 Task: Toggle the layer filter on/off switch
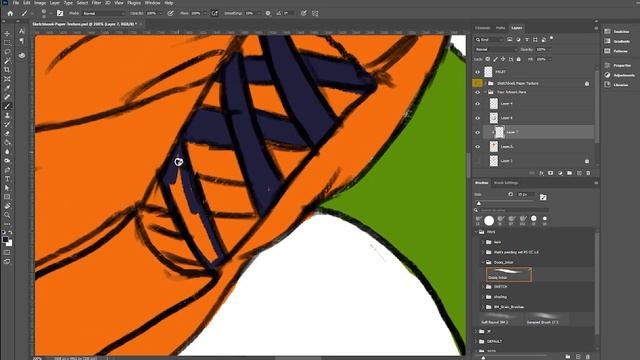click(551, 39)
